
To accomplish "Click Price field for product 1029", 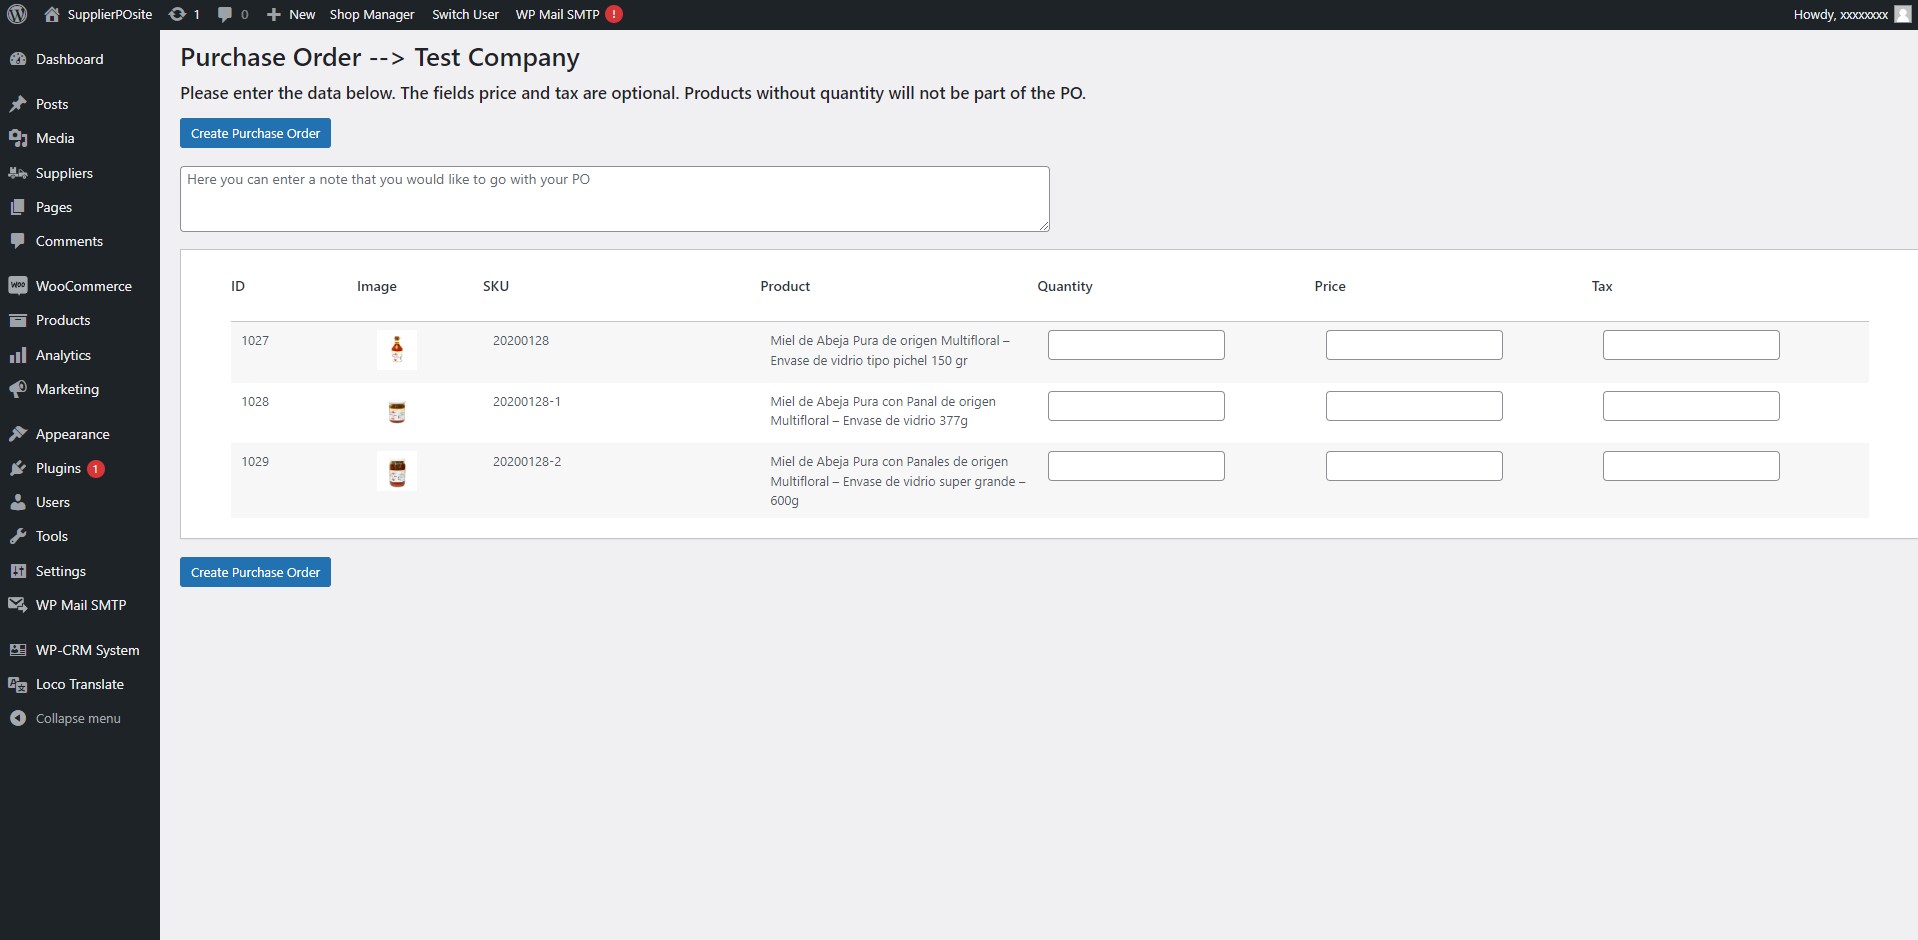I will tap(1414, 466).
